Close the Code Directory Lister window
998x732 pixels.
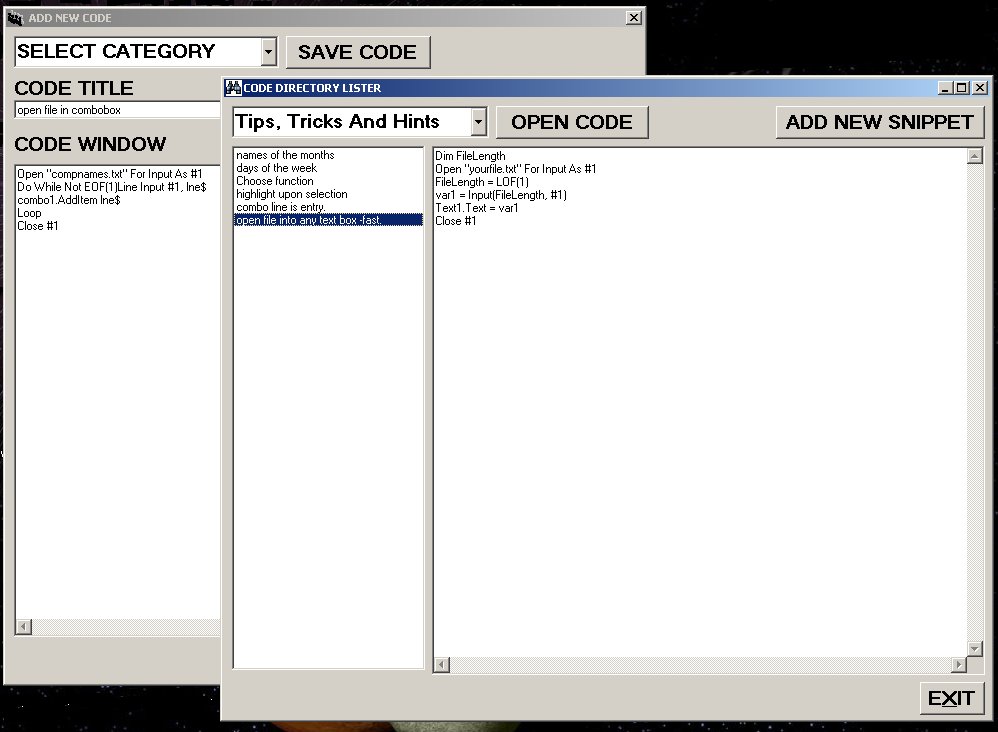980,88
